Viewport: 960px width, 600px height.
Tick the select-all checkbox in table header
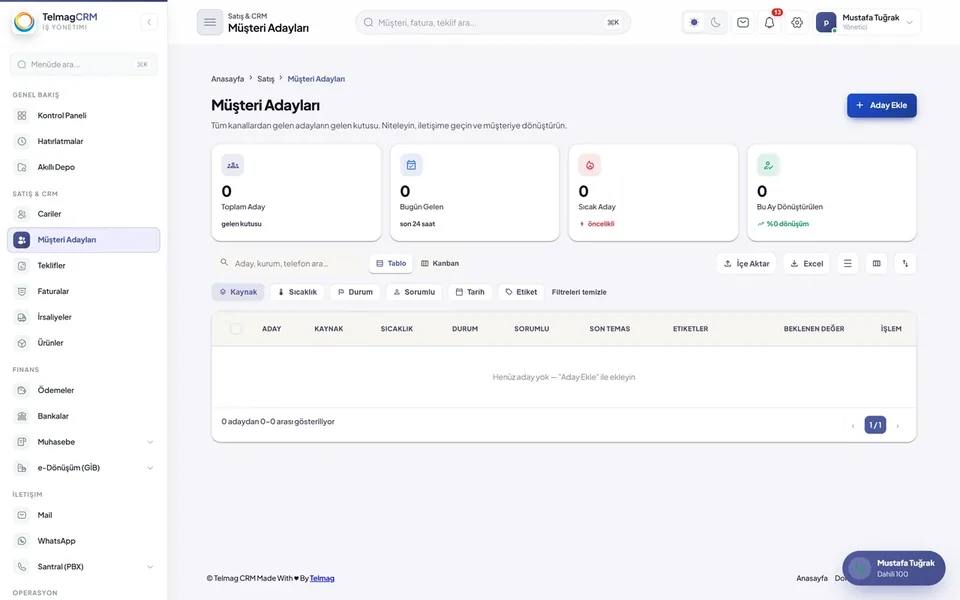236,329
